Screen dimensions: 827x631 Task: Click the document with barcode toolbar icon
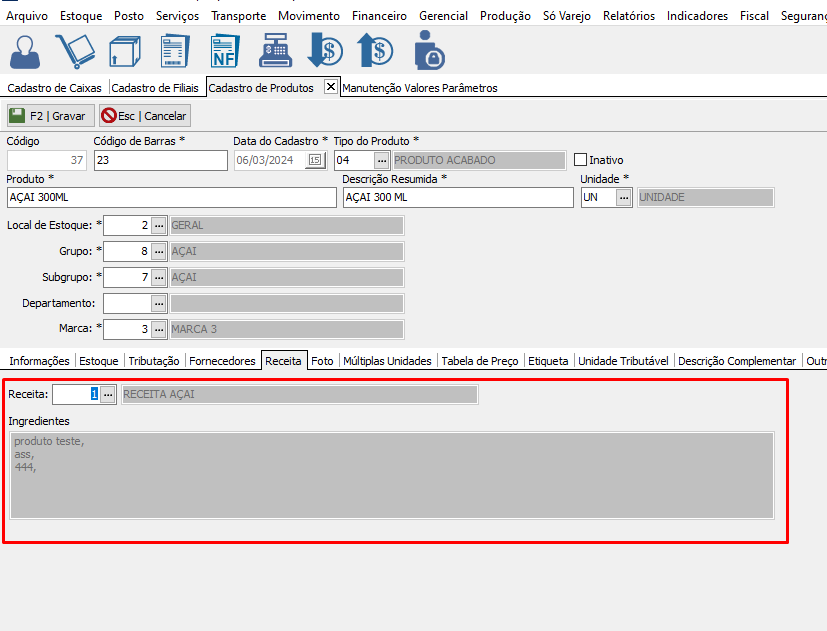click(175, 51)
